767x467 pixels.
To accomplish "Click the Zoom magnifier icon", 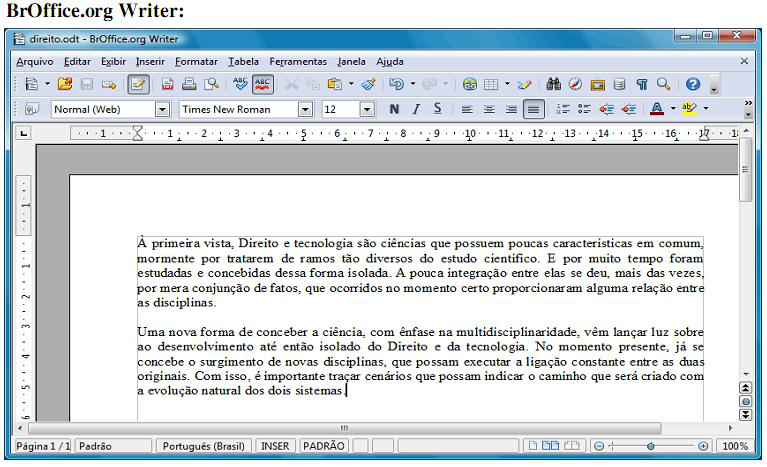I will click(663, 84).
